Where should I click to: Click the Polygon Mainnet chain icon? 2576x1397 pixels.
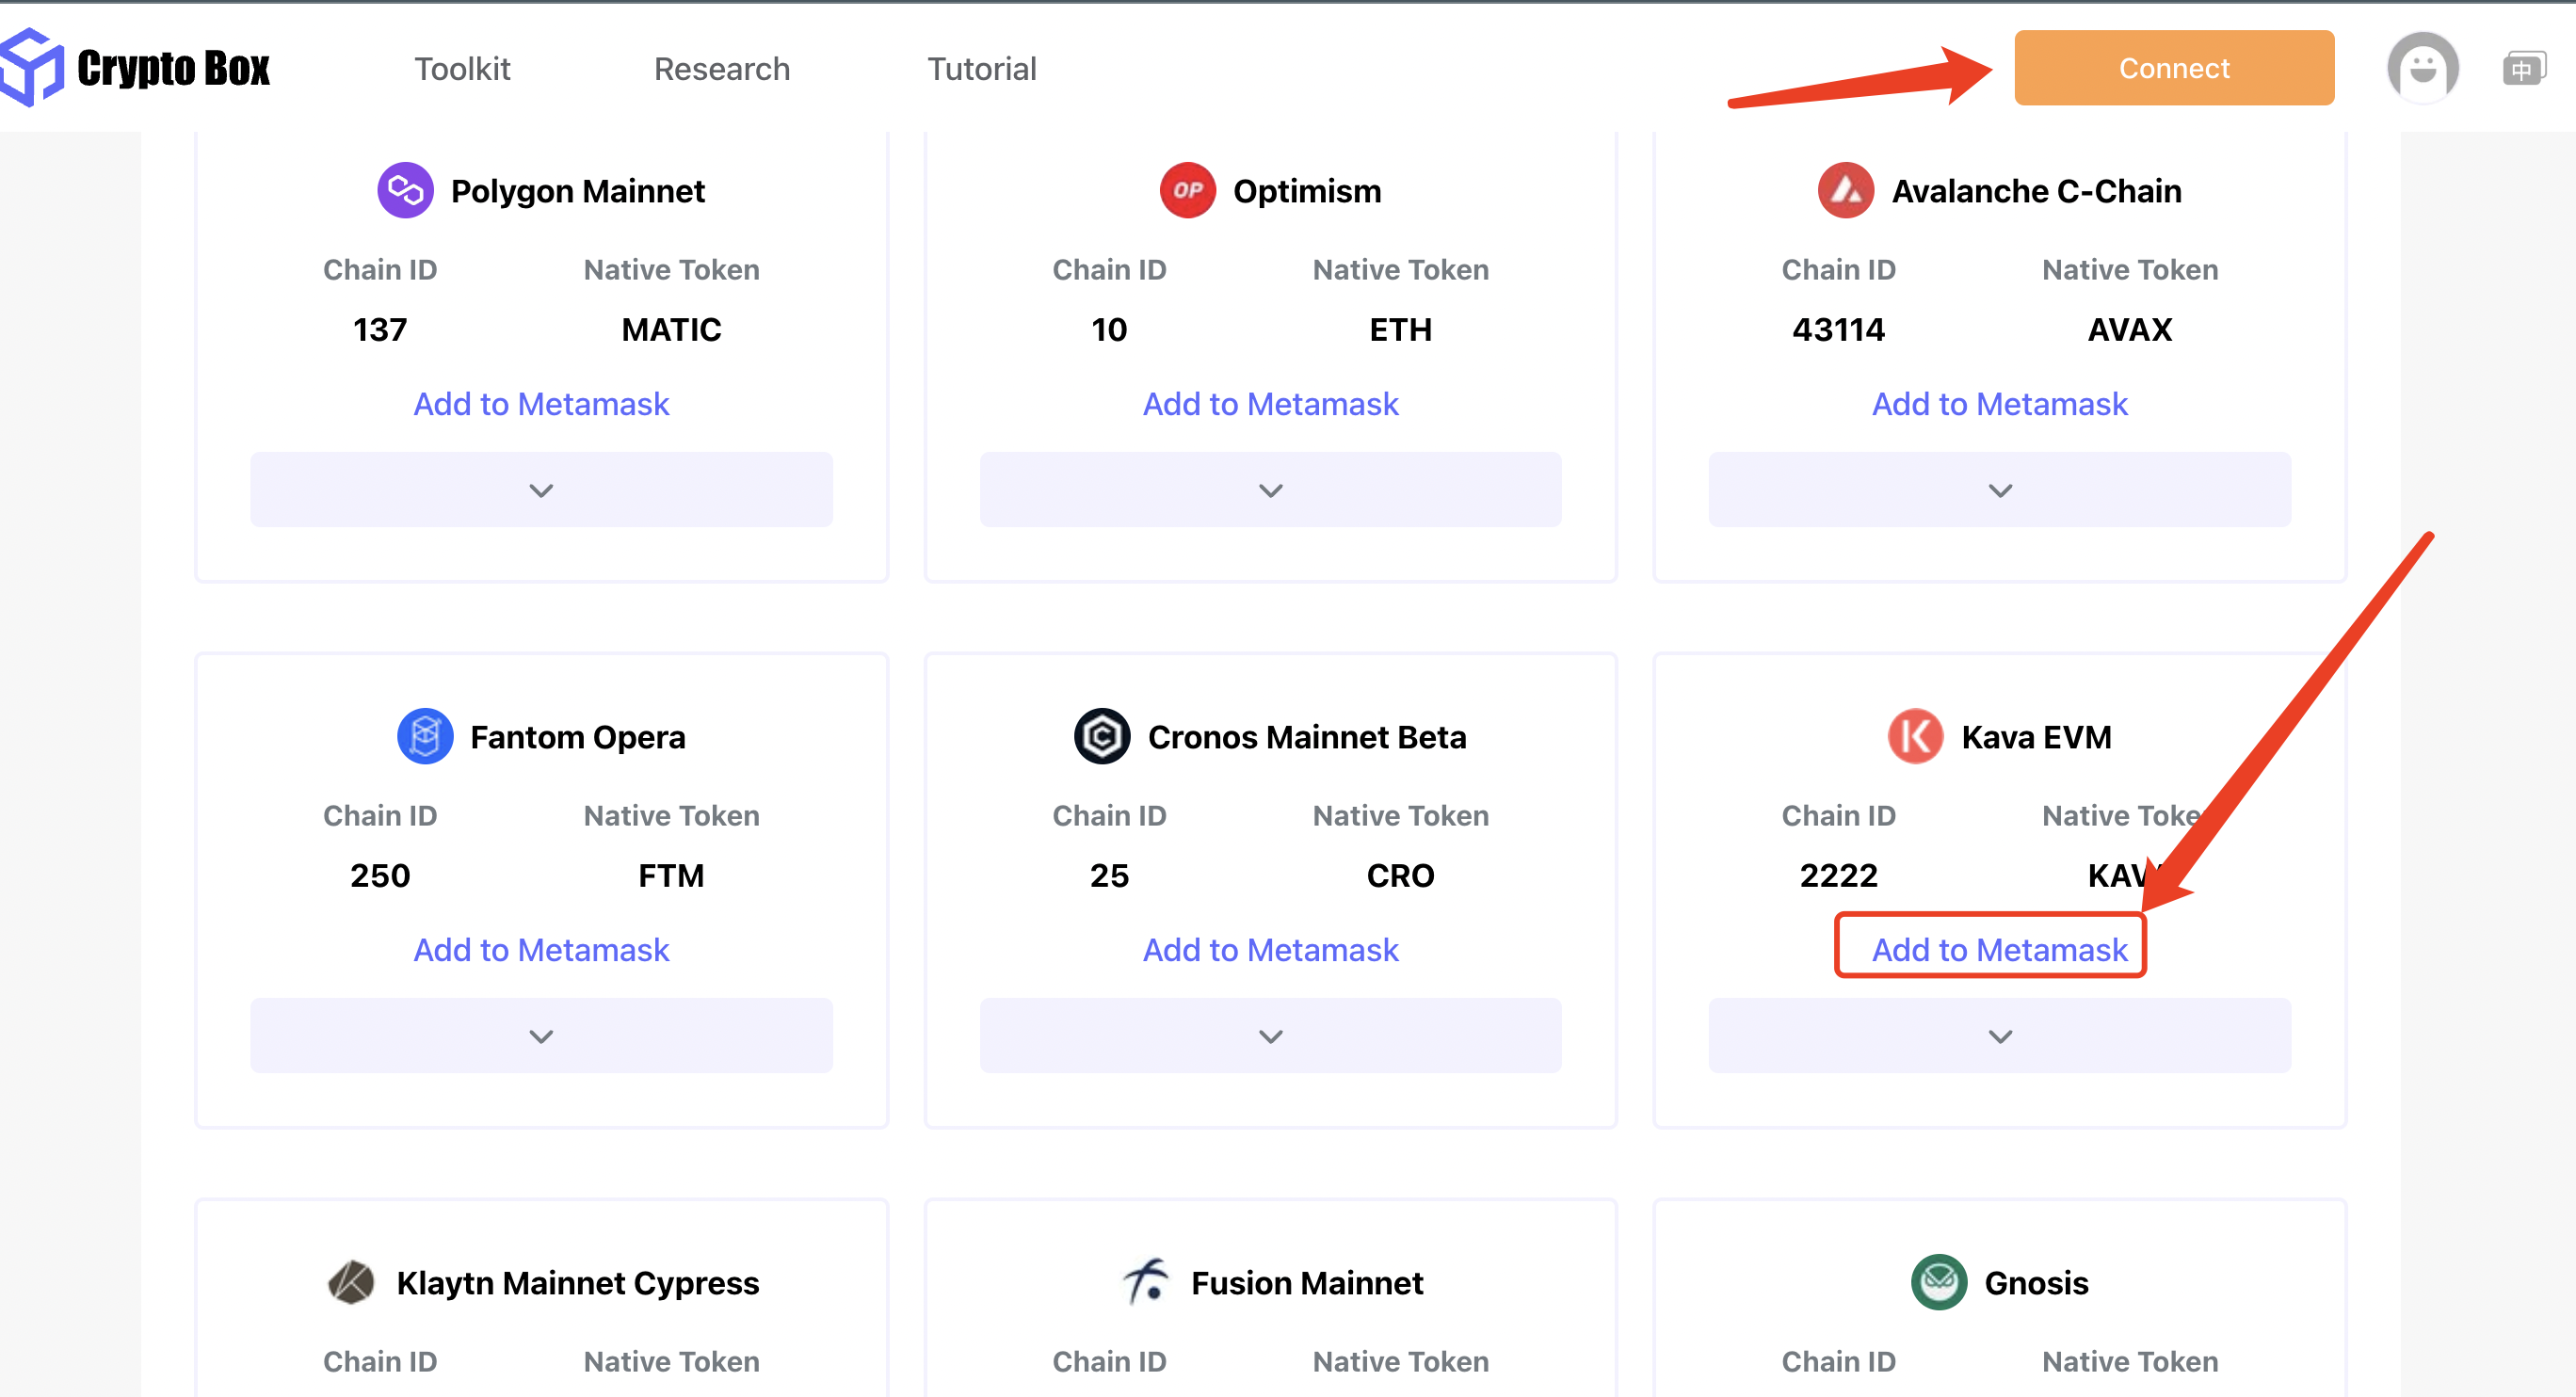coord(405,190)
